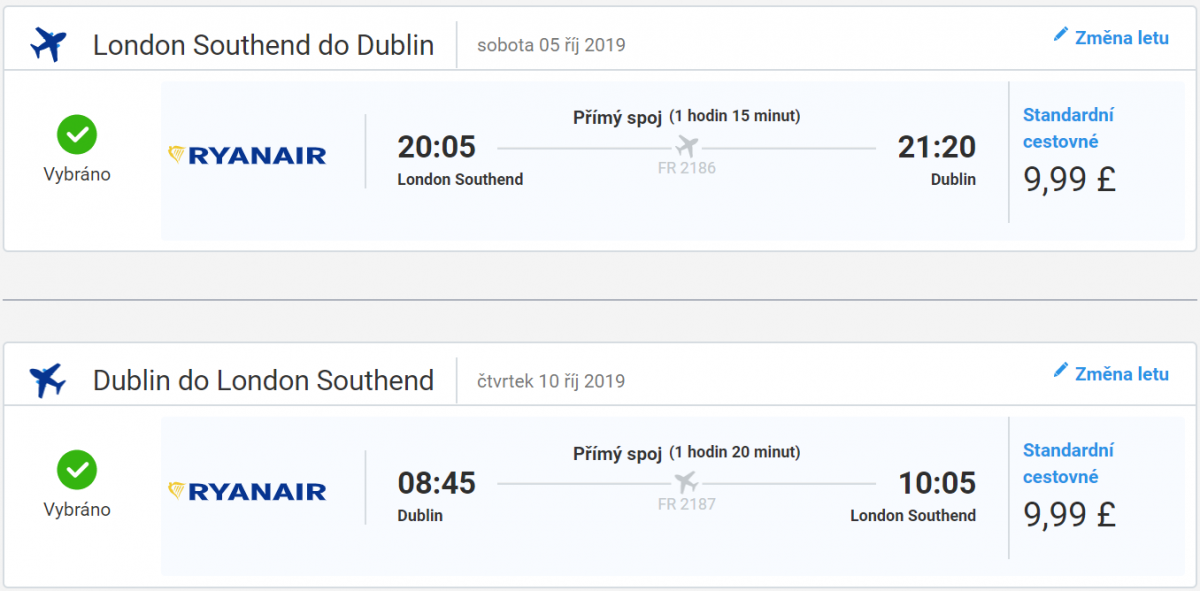Image resolution: width=1200 pixels, height=591 pixels.
Task: Select the Standardní cestovné fare on the return flight
Action: point(1068,463)
